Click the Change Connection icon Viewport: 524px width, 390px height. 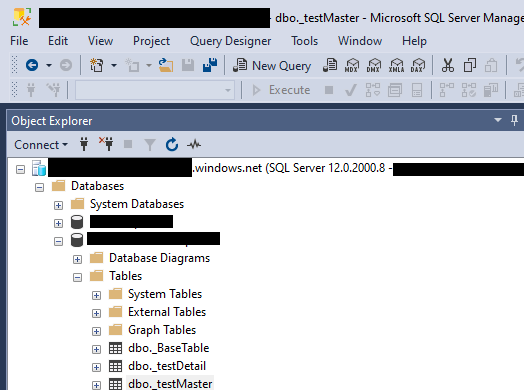[x=53, y=90]
